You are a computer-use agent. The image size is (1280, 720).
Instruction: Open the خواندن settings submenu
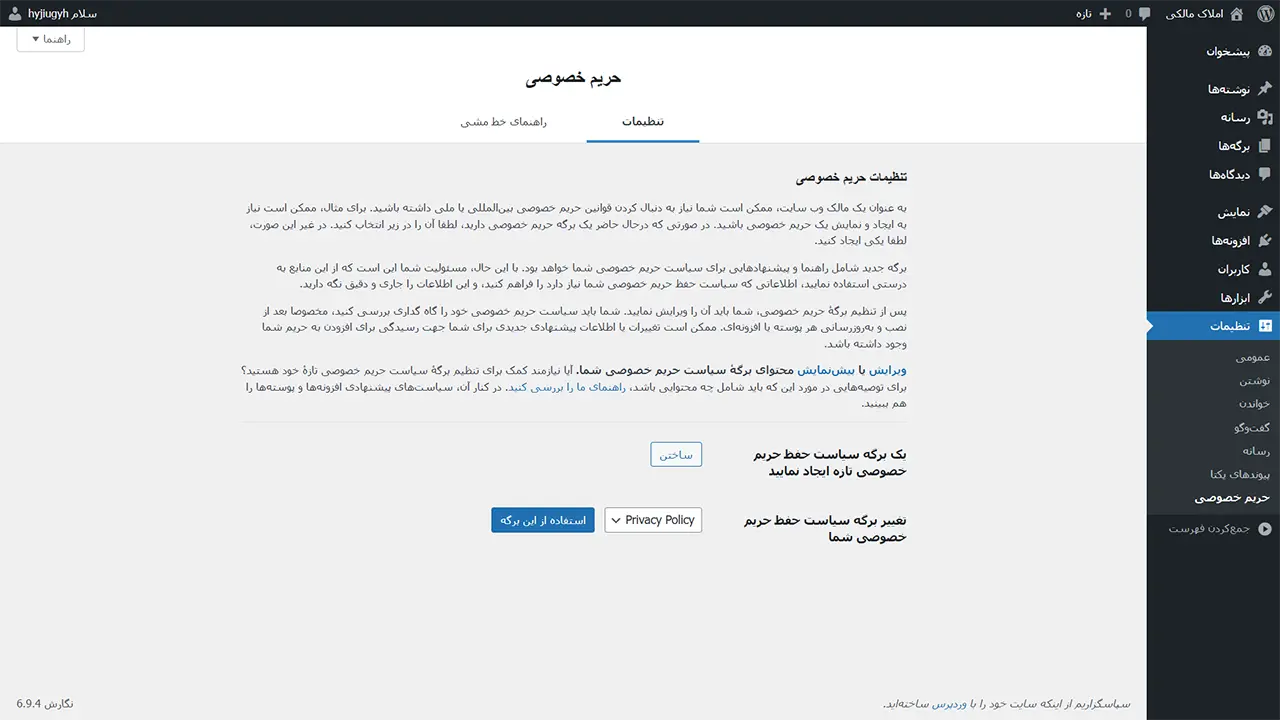(x=1254, y=404)
